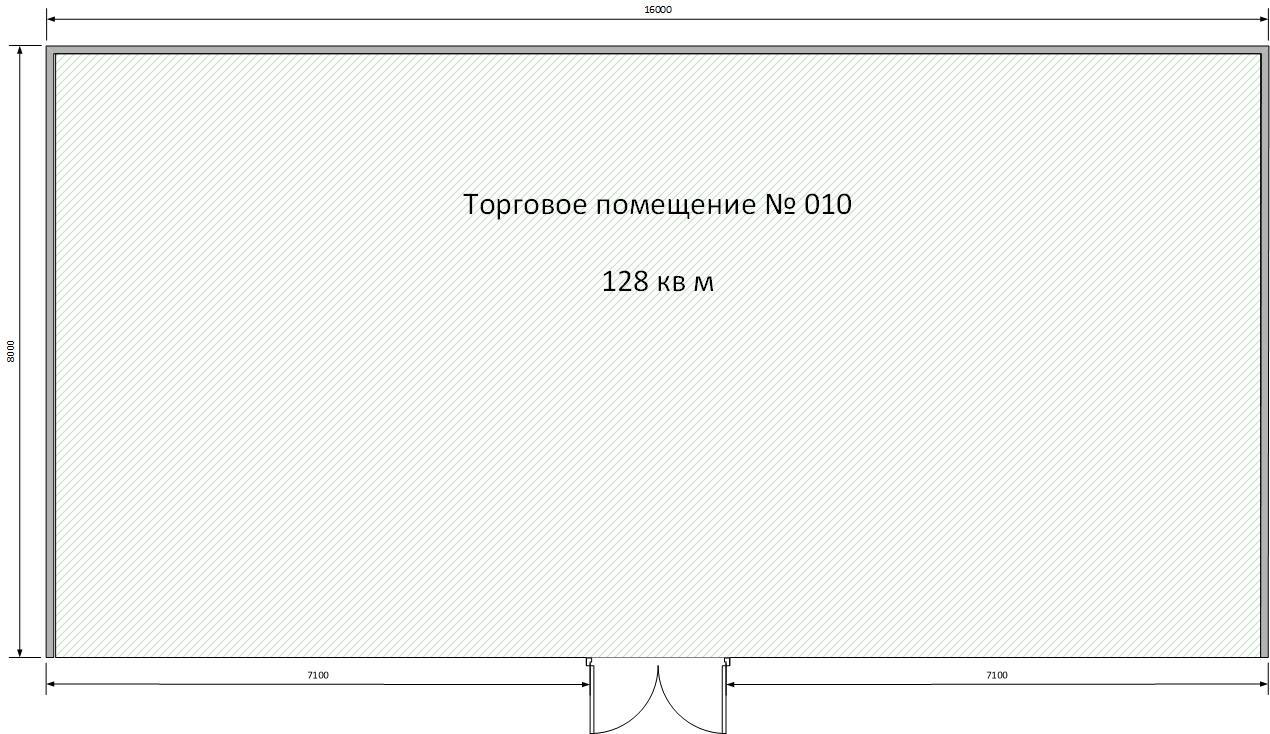
Task: Select the right door leaf
Action: [723, 699]
